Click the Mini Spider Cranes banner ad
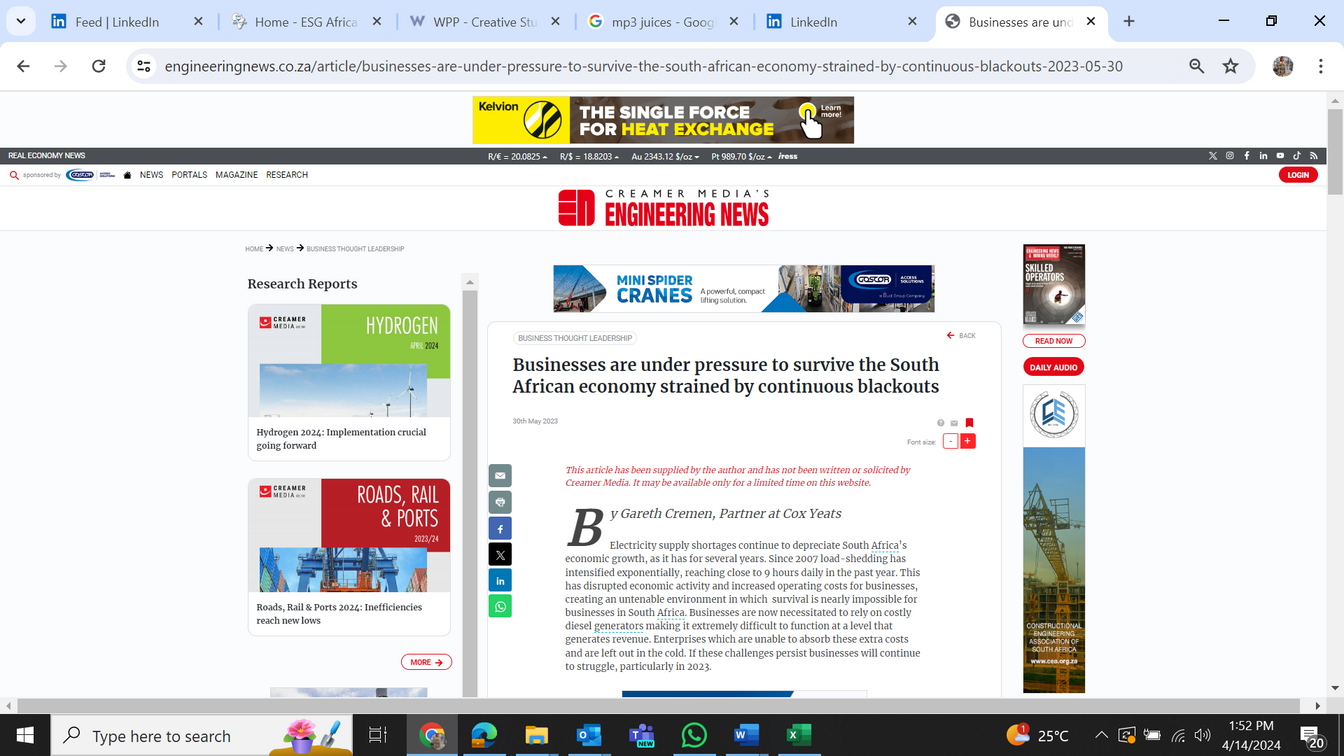 (x=743, y=289)
